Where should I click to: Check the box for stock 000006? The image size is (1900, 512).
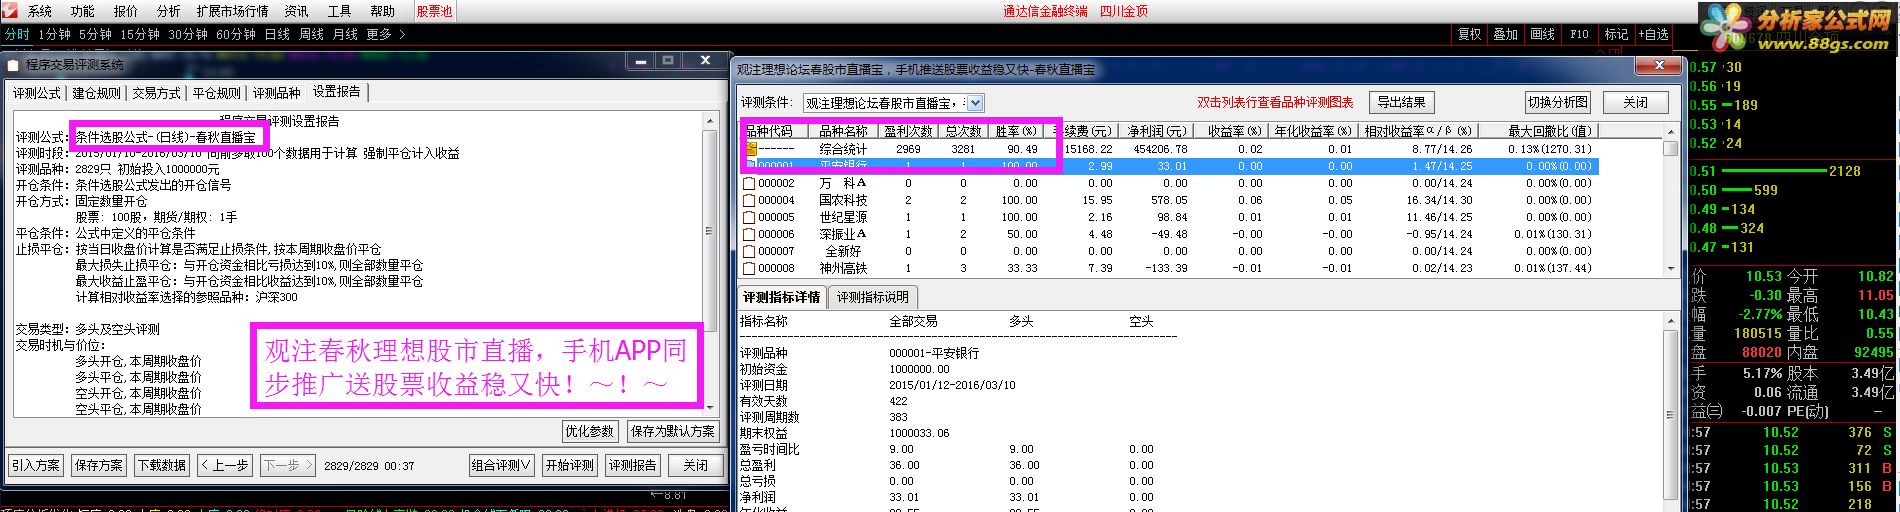[749, 234]
